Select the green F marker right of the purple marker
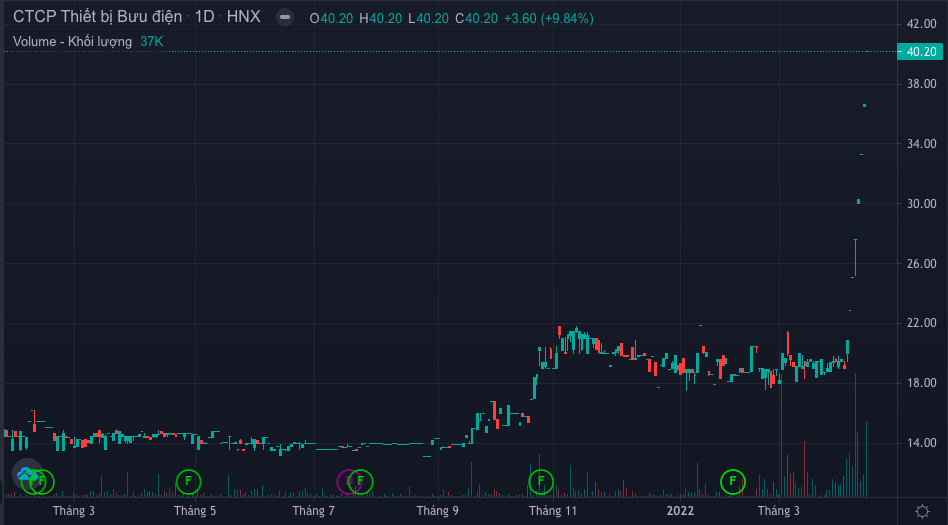The height and width of the screenshot is (525, 948). (x=361, y=482)
